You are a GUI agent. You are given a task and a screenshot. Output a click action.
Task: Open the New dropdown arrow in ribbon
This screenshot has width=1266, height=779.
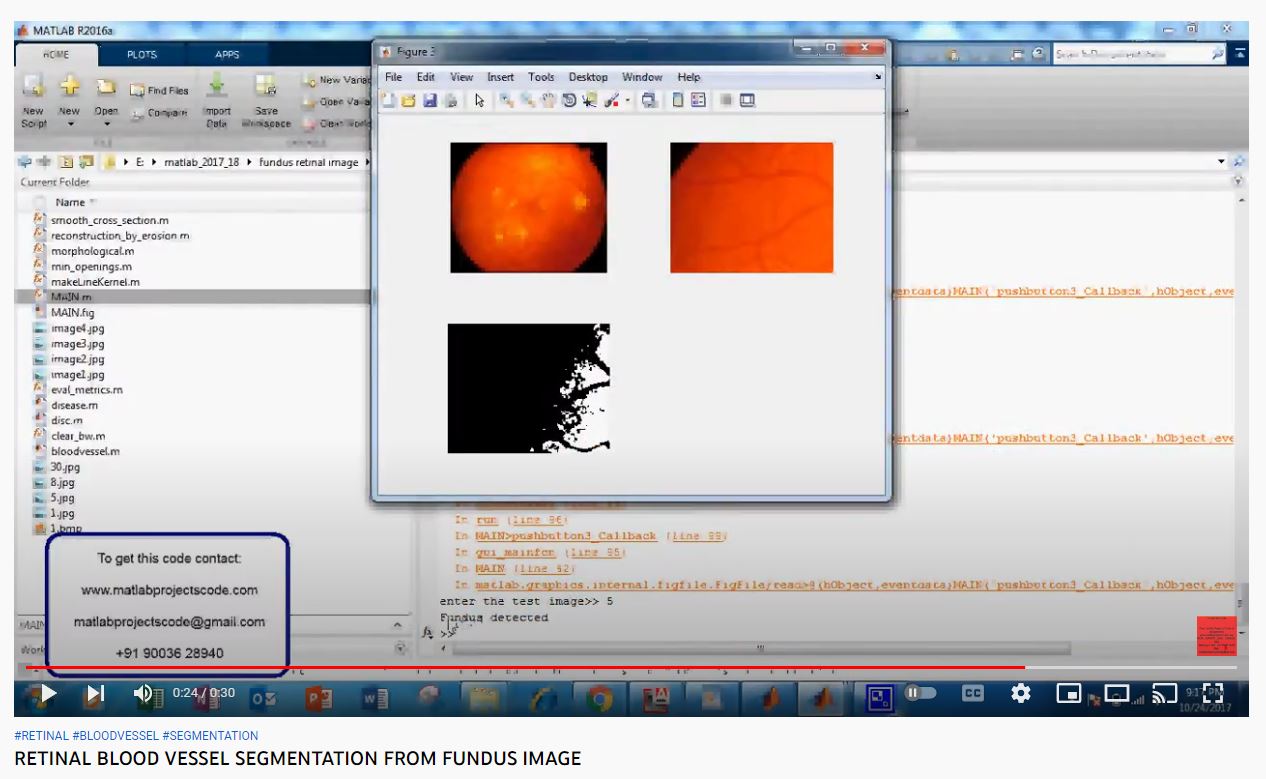70,125
